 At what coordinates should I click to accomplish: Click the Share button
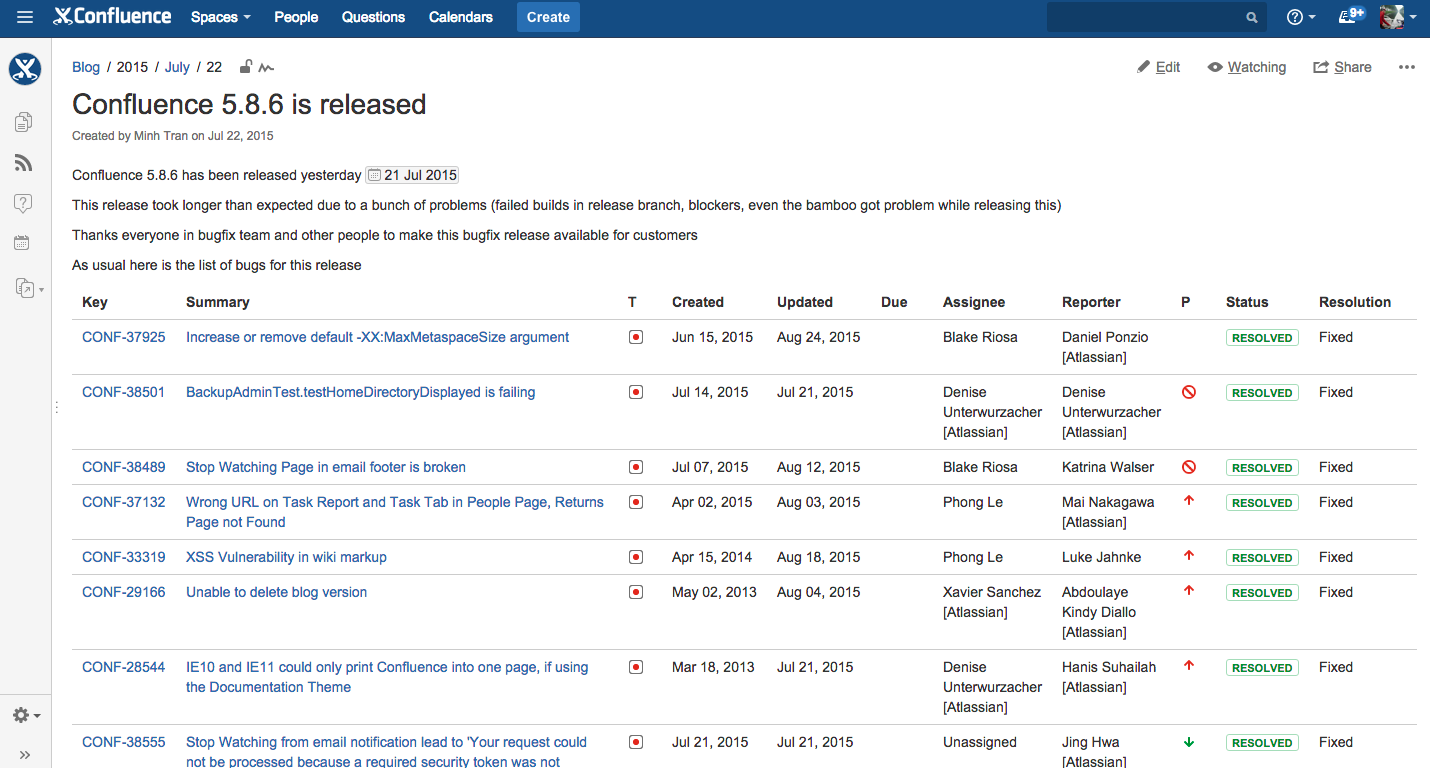point(1342,67)
